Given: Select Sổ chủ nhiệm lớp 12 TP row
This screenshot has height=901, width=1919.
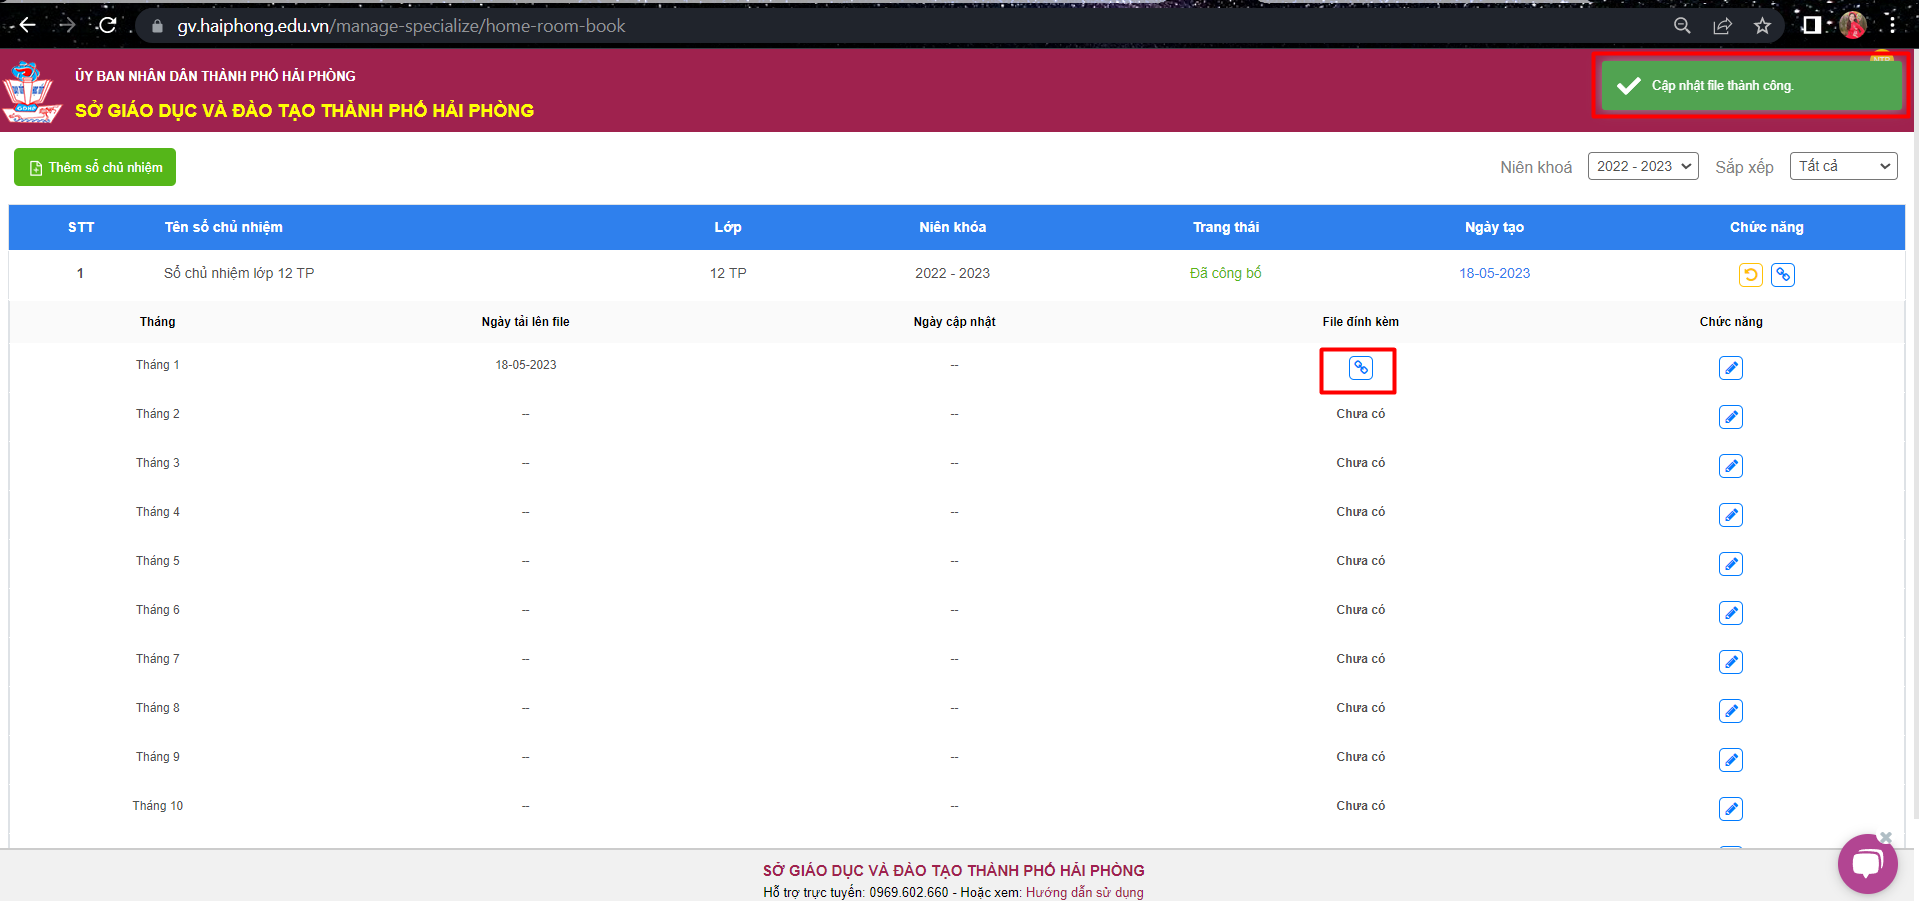Looking at the screenshot, I should [239, 273].
